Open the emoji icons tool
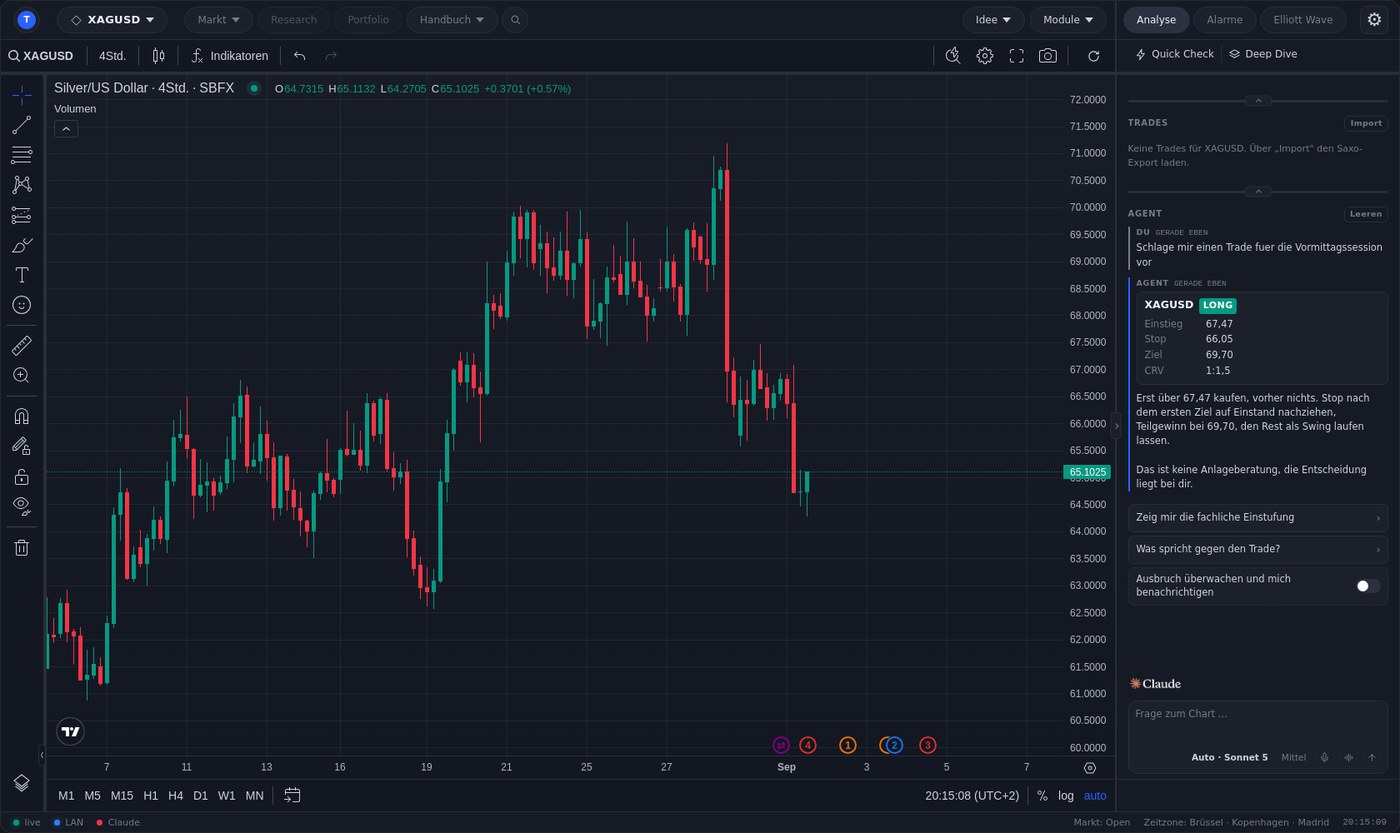 pyautogui.click(x=21, y=305)
